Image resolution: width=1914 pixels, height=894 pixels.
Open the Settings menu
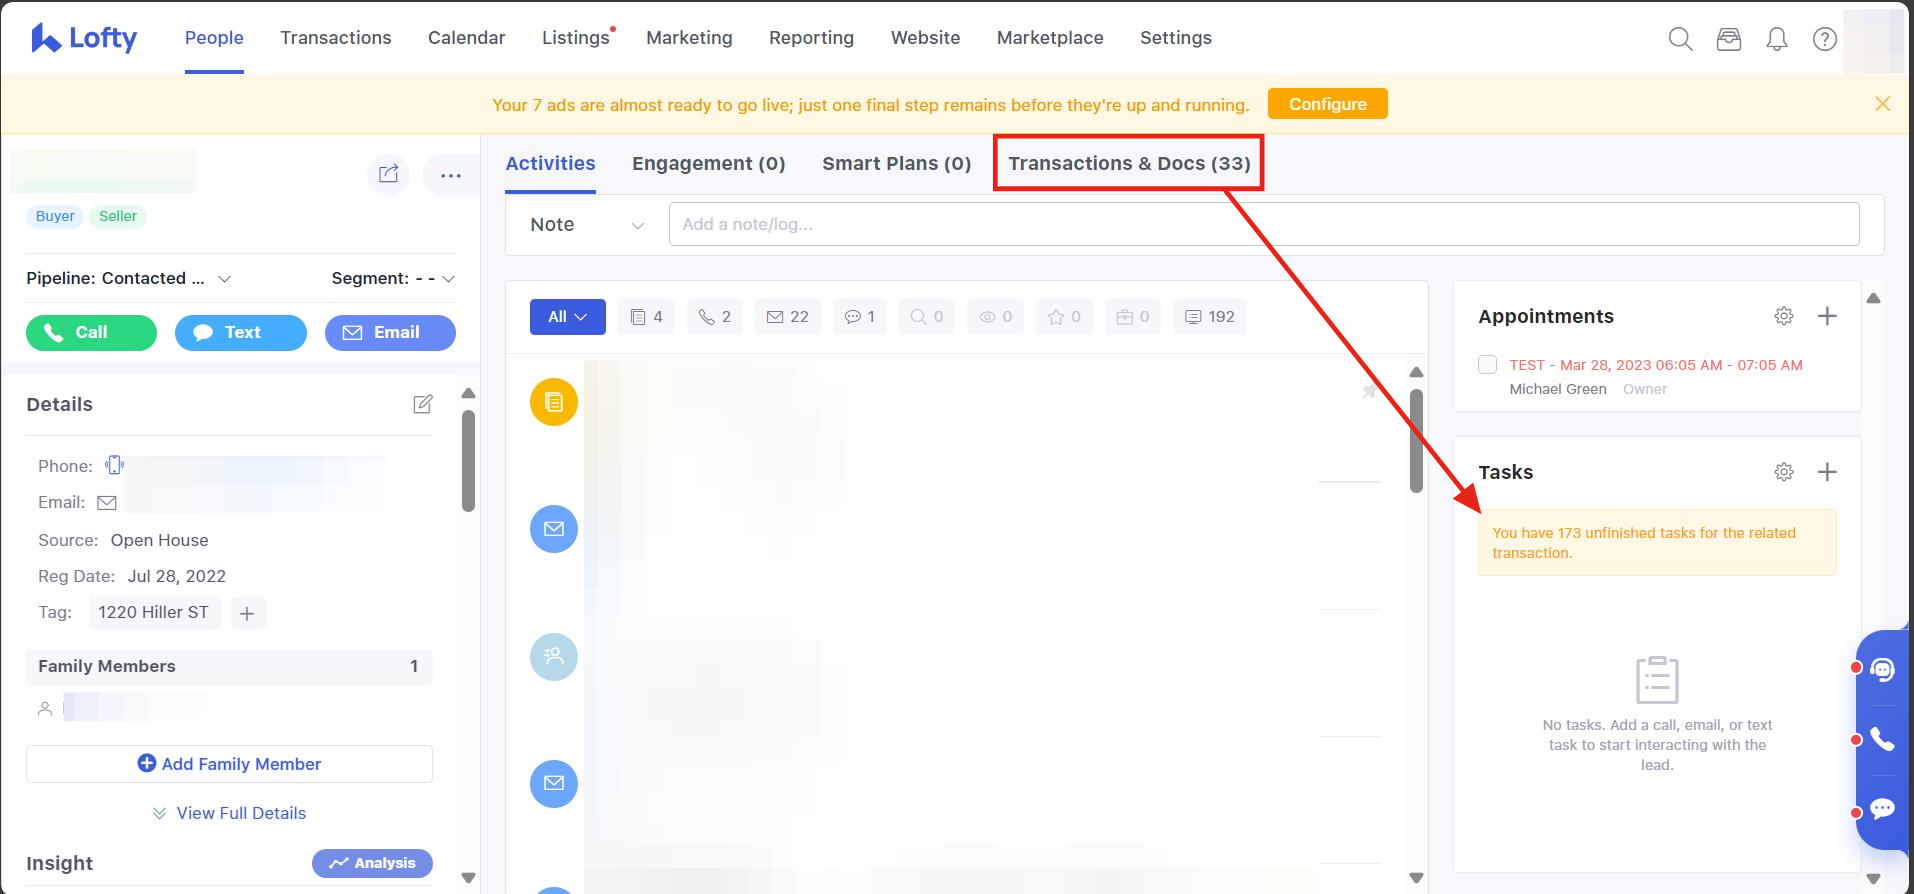1176,38
